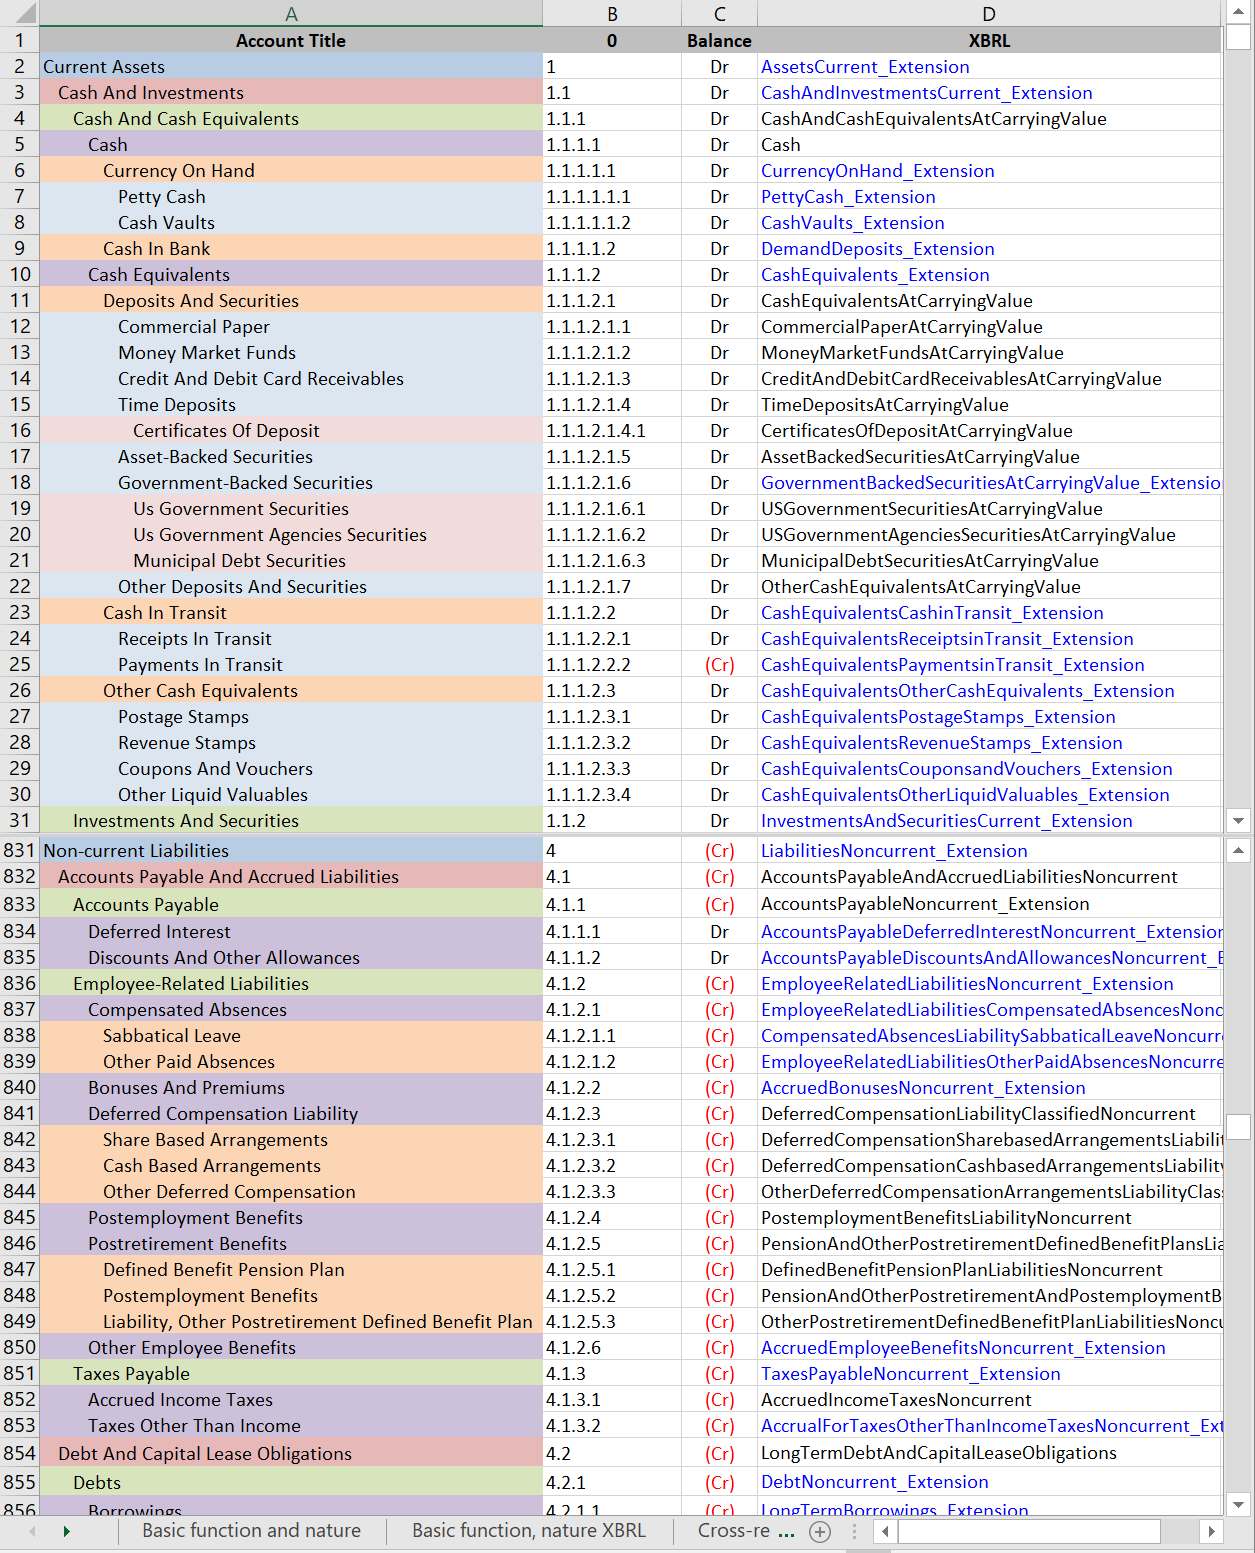Open the DebtNoncurrent_Extension link

point(875,1481)
